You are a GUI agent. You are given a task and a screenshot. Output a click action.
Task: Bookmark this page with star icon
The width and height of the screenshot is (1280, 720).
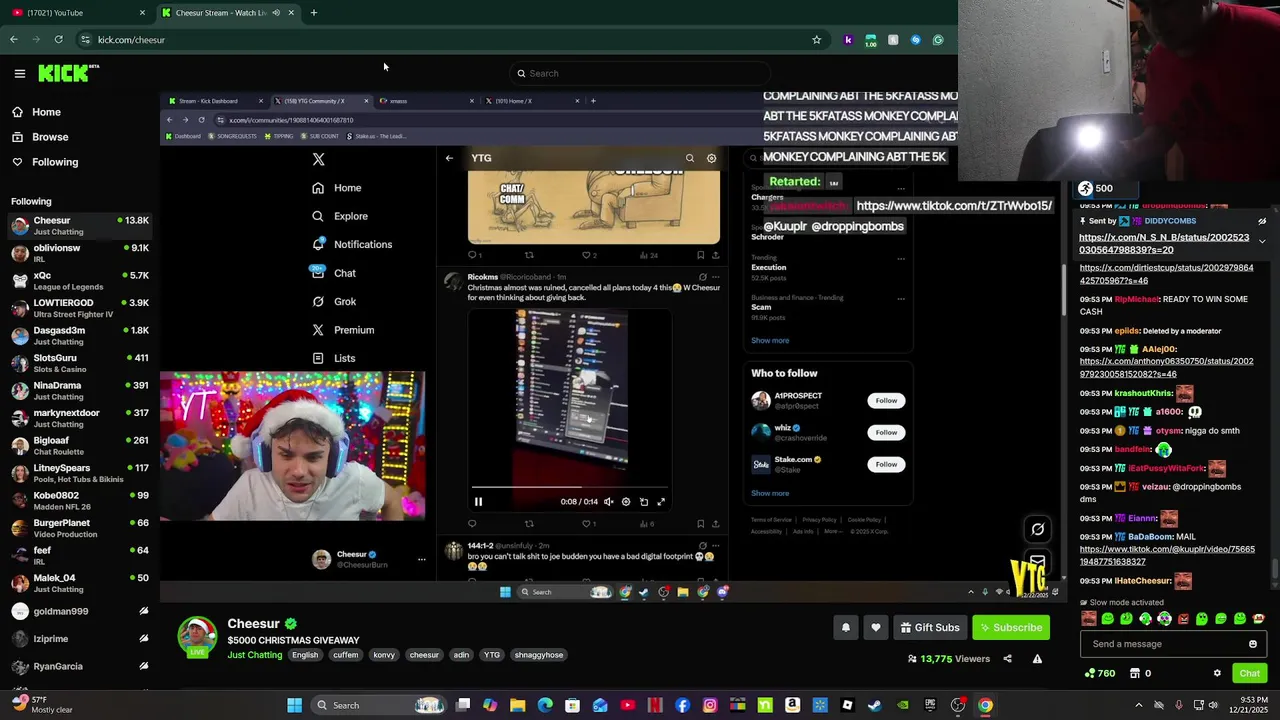coord(816,40)
